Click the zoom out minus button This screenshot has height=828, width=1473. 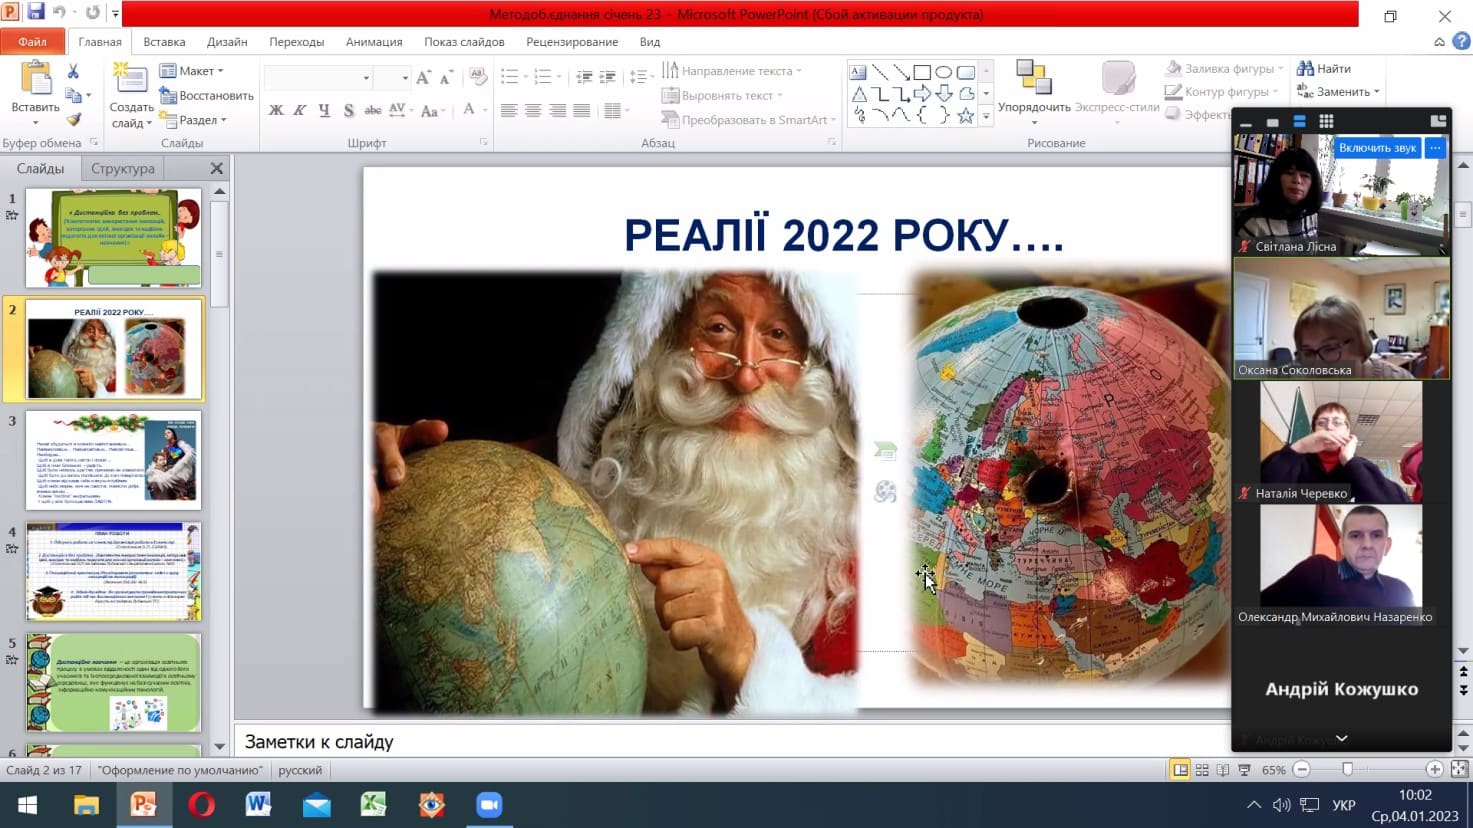coord(1302,769)
